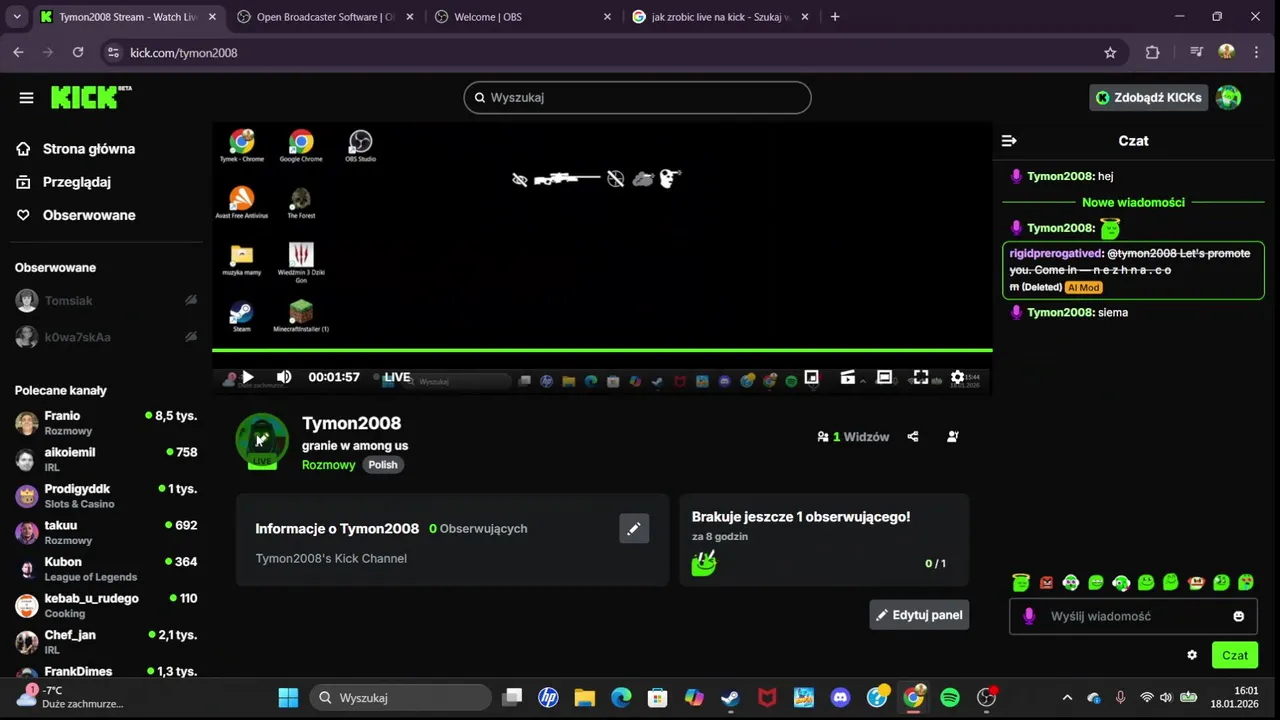Enable mini player (picture-in-picture) mode
The height and width of the screenshot is (720, 1280).
pyautogui.click(x=812, y=377)
